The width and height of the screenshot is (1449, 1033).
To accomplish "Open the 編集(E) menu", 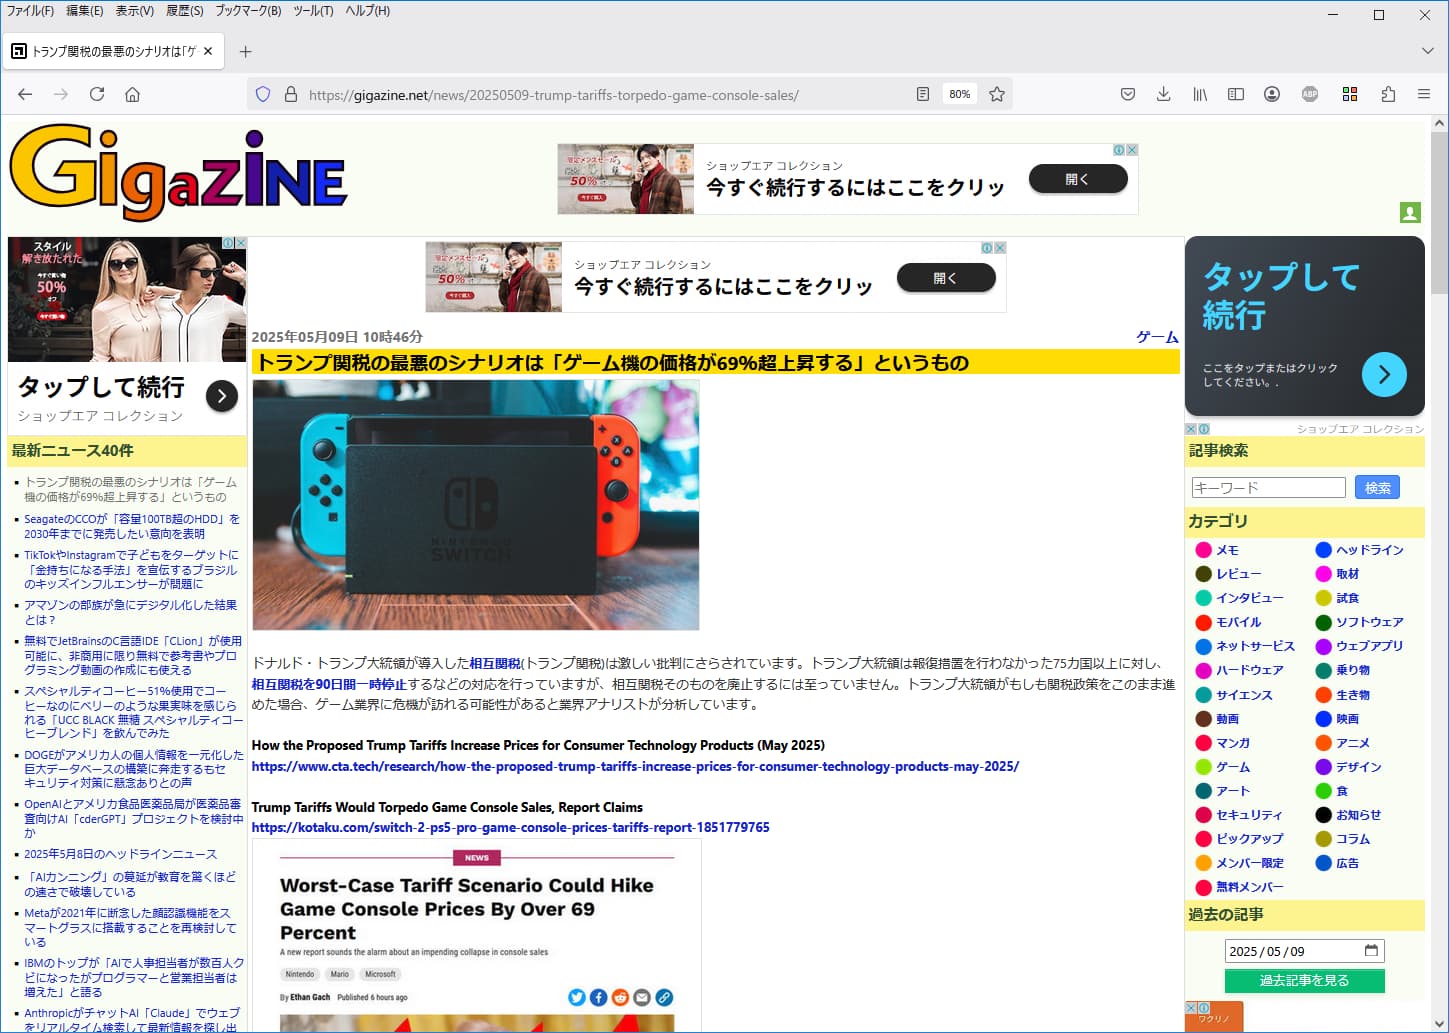I will point(85,11).
